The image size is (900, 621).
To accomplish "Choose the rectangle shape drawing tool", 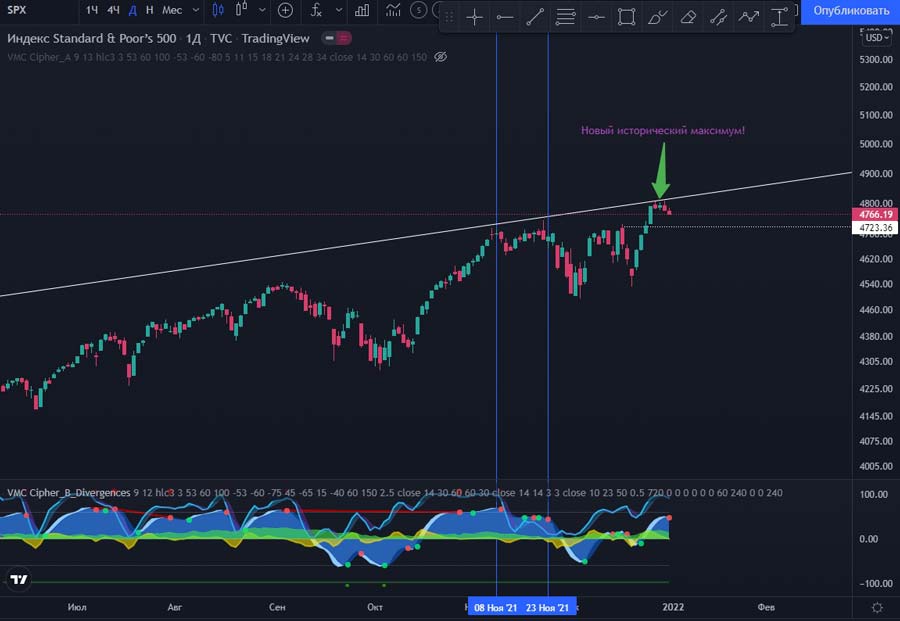I will point(626,17).
